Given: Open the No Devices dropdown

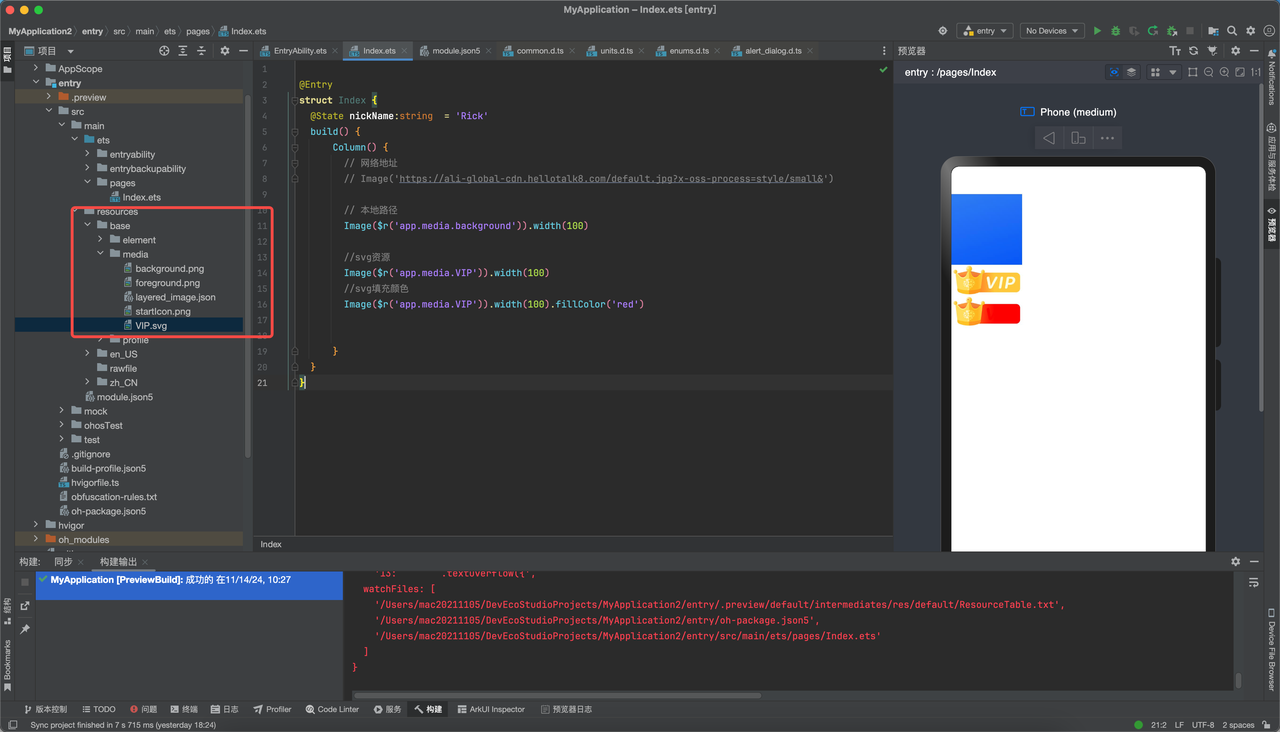Looking at the screenshot, I should point(1051,31).
